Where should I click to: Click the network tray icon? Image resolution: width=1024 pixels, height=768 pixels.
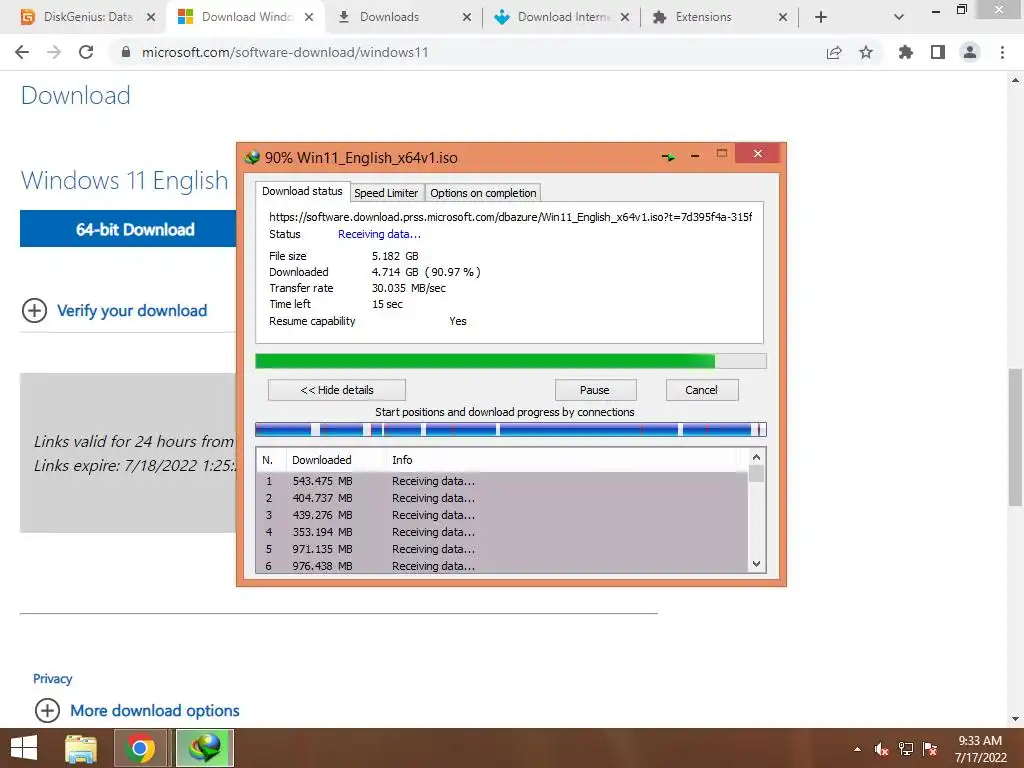tap(906, 749)
